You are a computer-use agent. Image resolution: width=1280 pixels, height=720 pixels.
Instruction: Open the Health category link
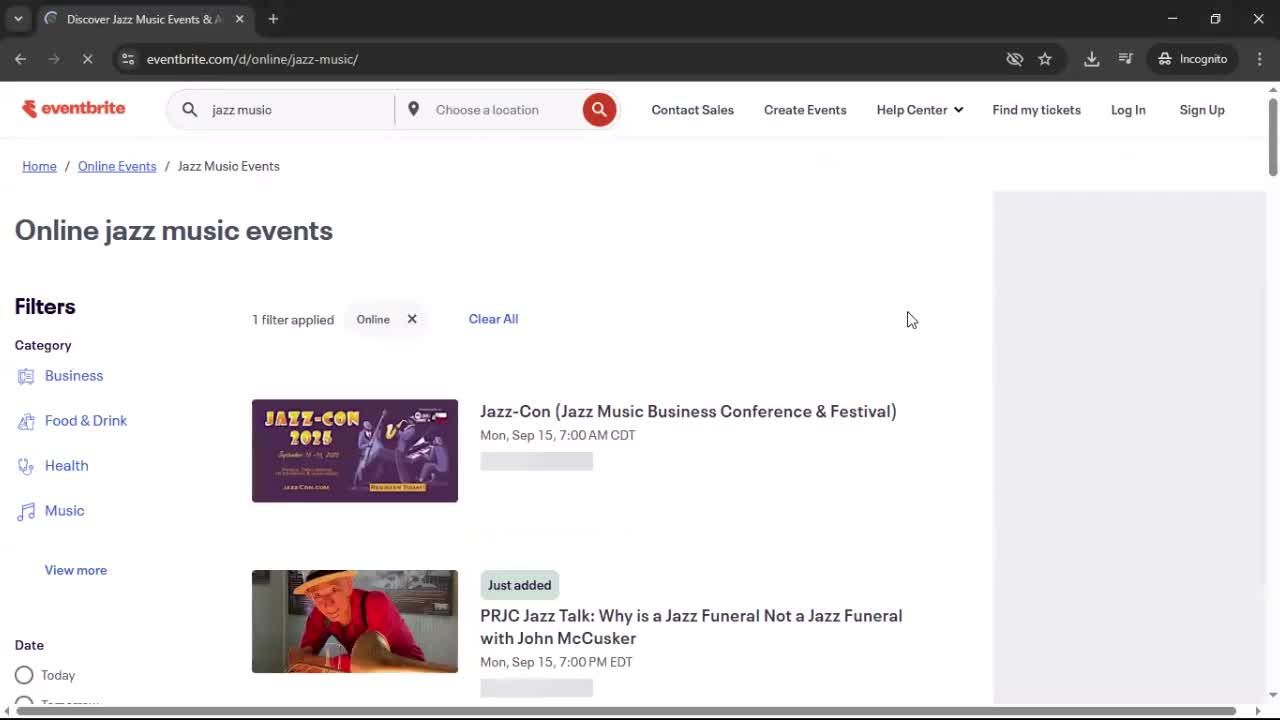(x=67, y=466)
